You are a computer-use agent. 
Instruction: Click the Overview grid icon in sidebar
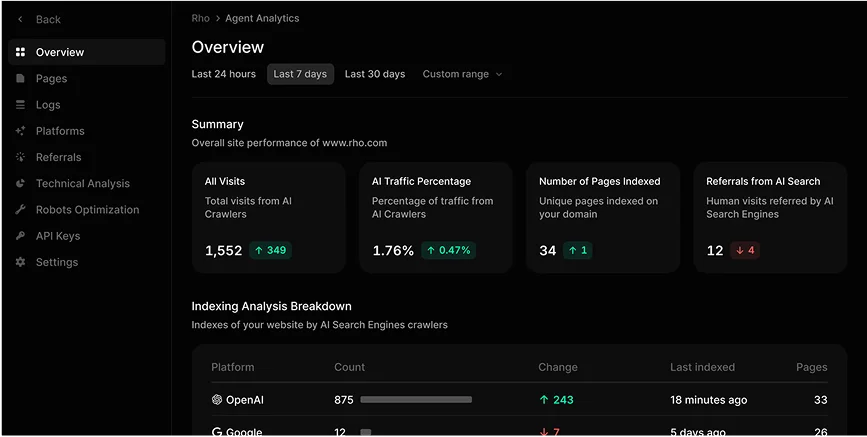[x=20, y=52]
